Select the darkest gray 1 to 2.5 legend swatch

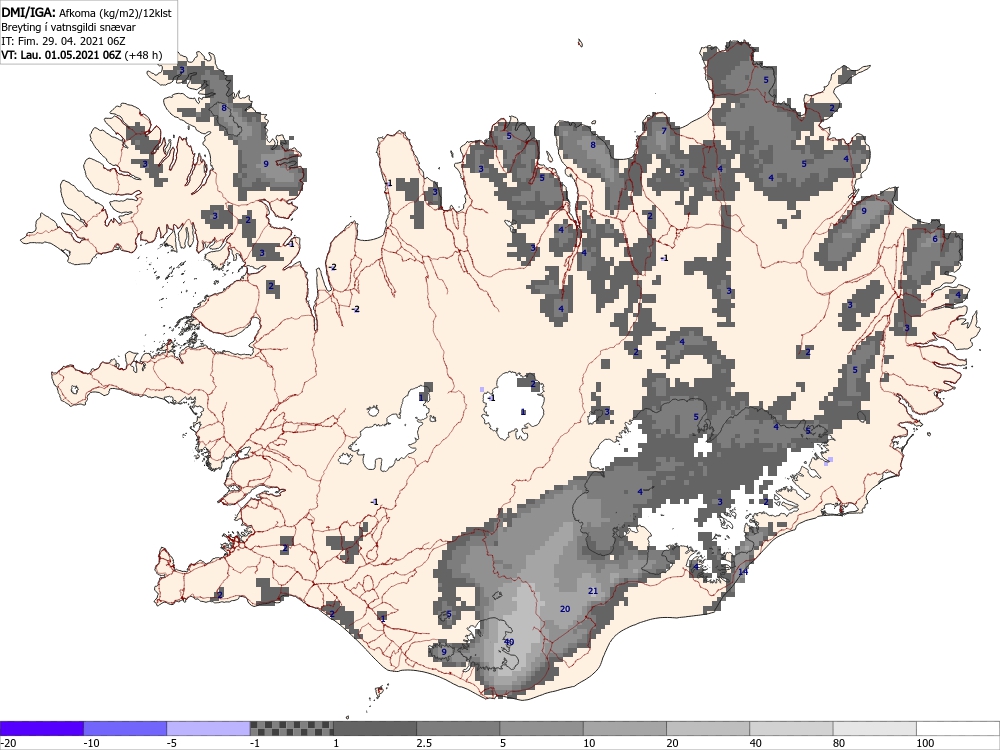click(x=375, y=728)
